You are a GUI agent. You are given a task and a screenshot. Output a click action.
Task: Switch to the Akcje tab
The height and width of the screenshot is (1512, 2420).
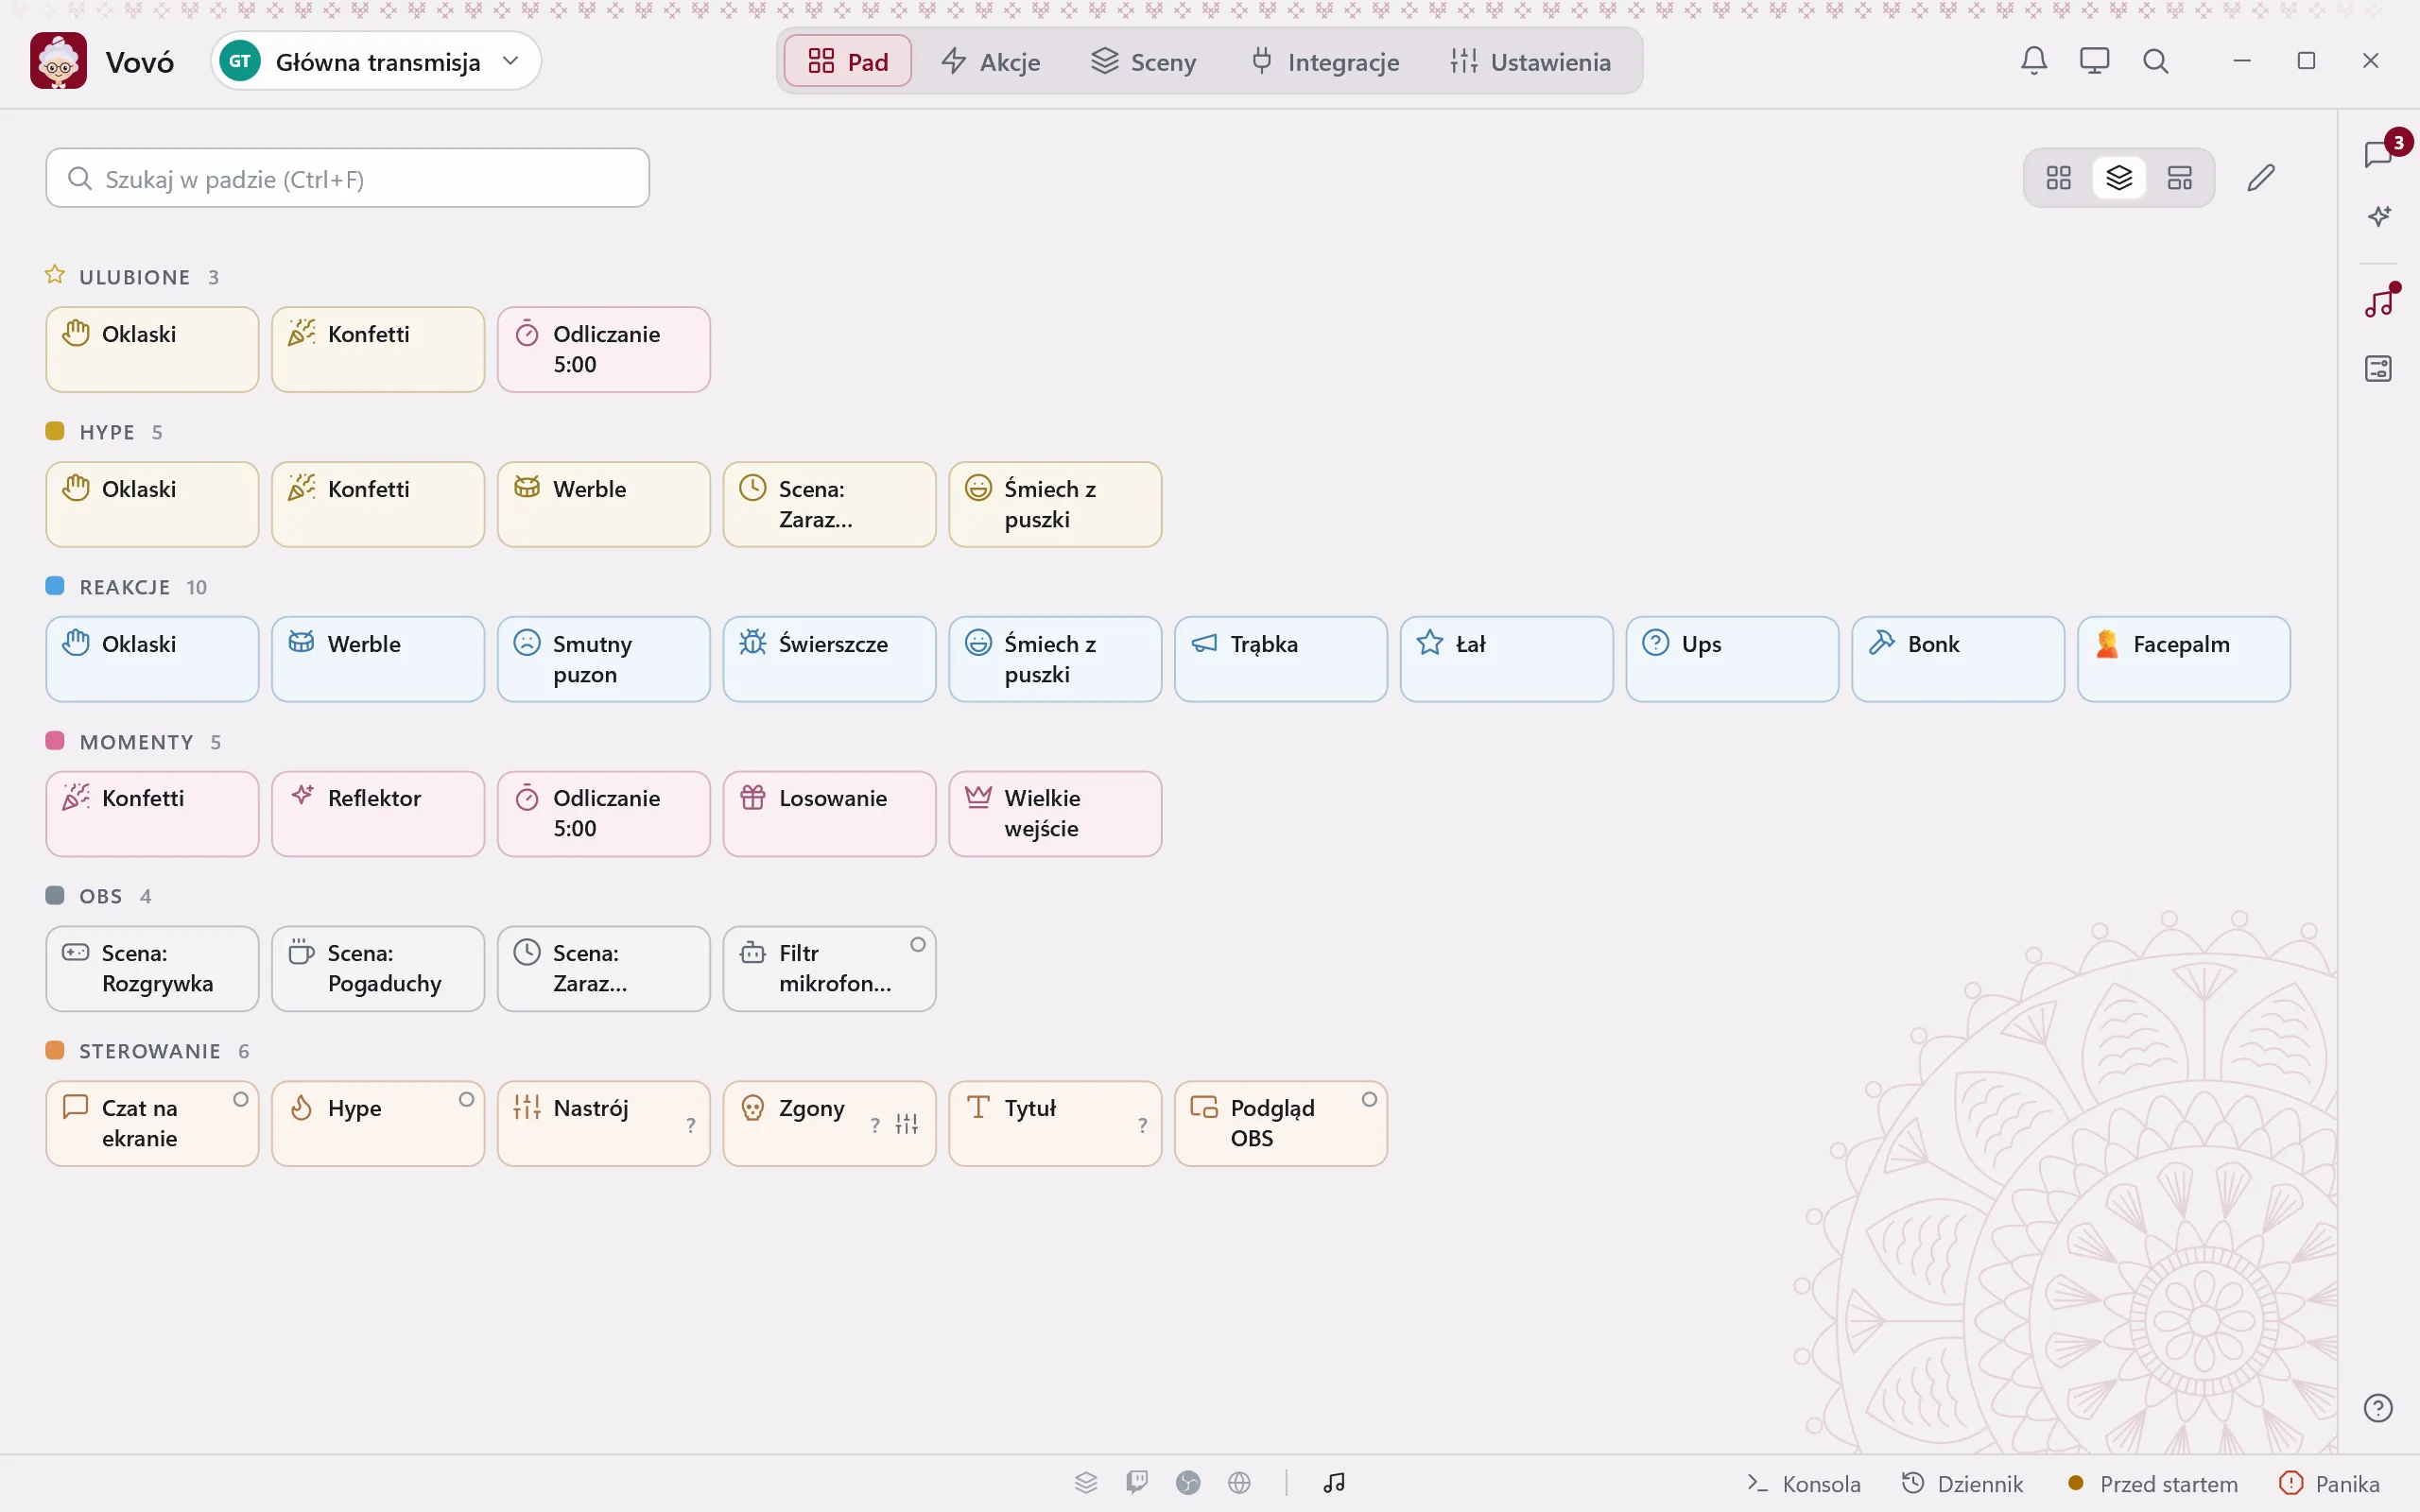(991, 61)
